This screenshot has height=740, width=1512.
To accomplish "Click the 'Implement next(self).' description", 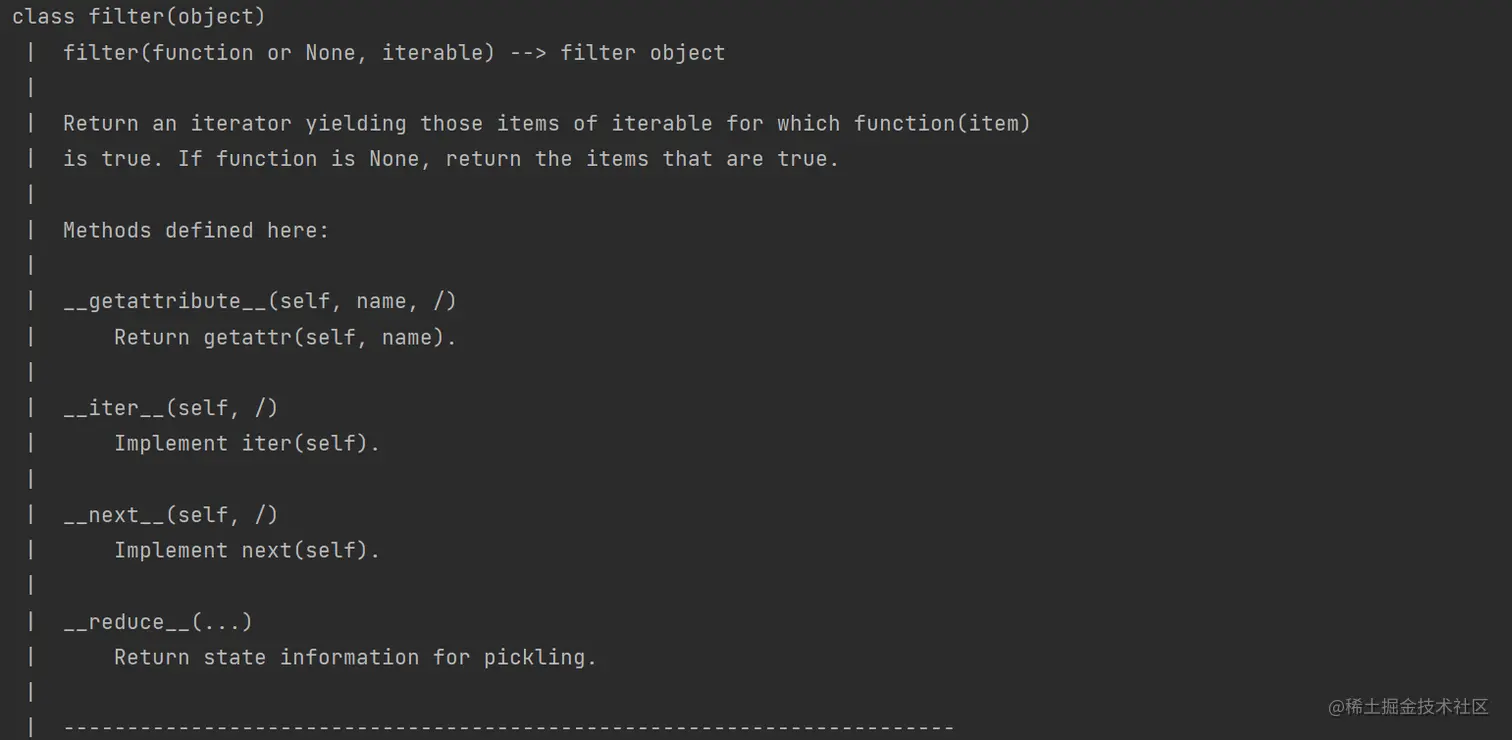I will click(x=247, y=550).
